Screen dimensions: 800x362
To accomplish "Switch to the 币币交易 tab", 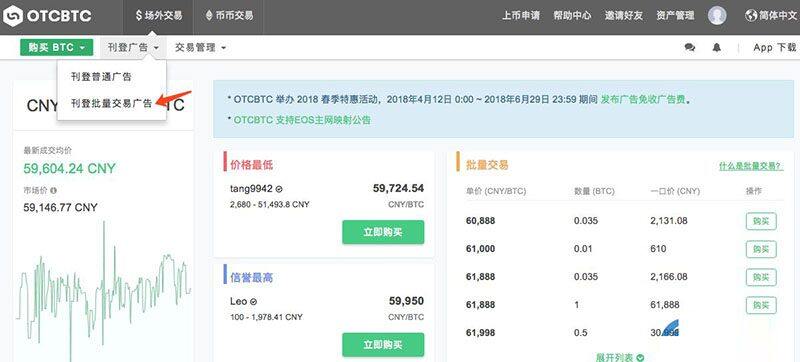I will point(229,16).
